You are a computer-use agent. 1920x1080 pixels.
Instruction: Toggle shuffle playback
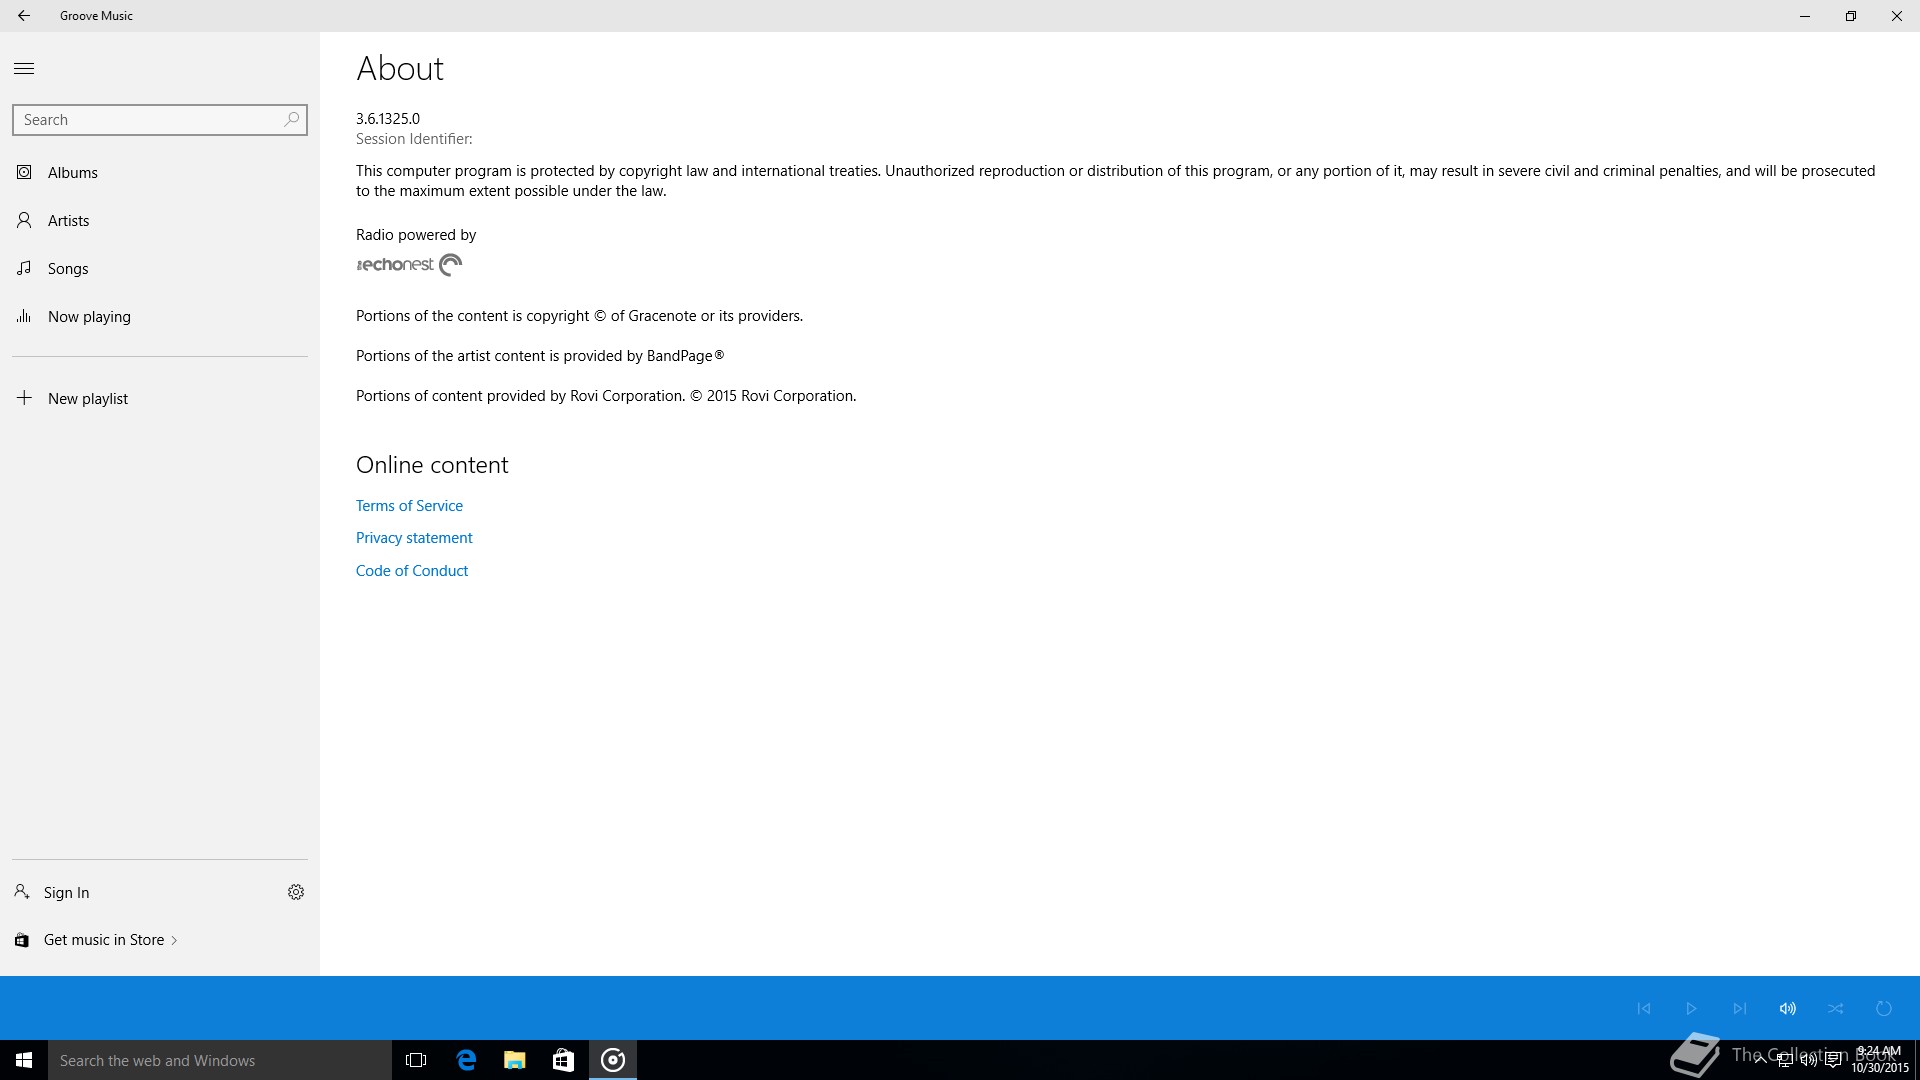pyautogui.click(x=1836, y=1008)
